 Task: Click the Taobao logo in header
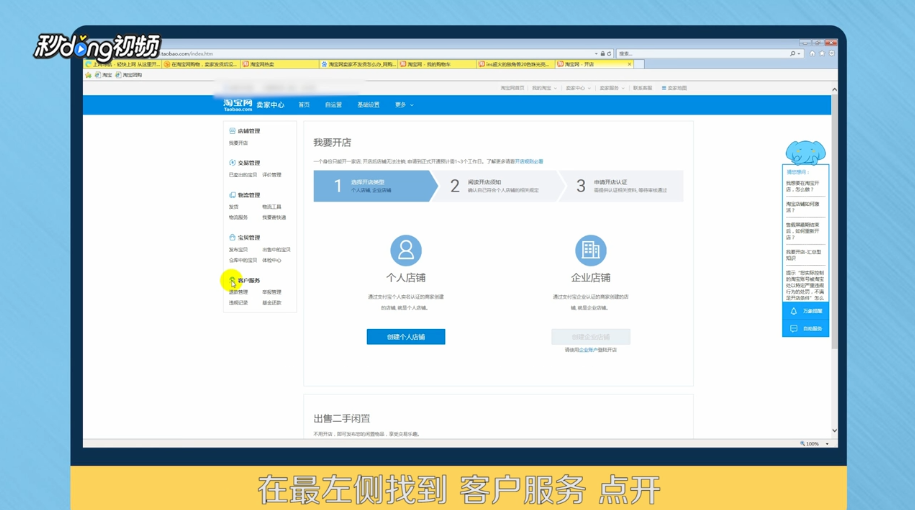pos(238,105)
